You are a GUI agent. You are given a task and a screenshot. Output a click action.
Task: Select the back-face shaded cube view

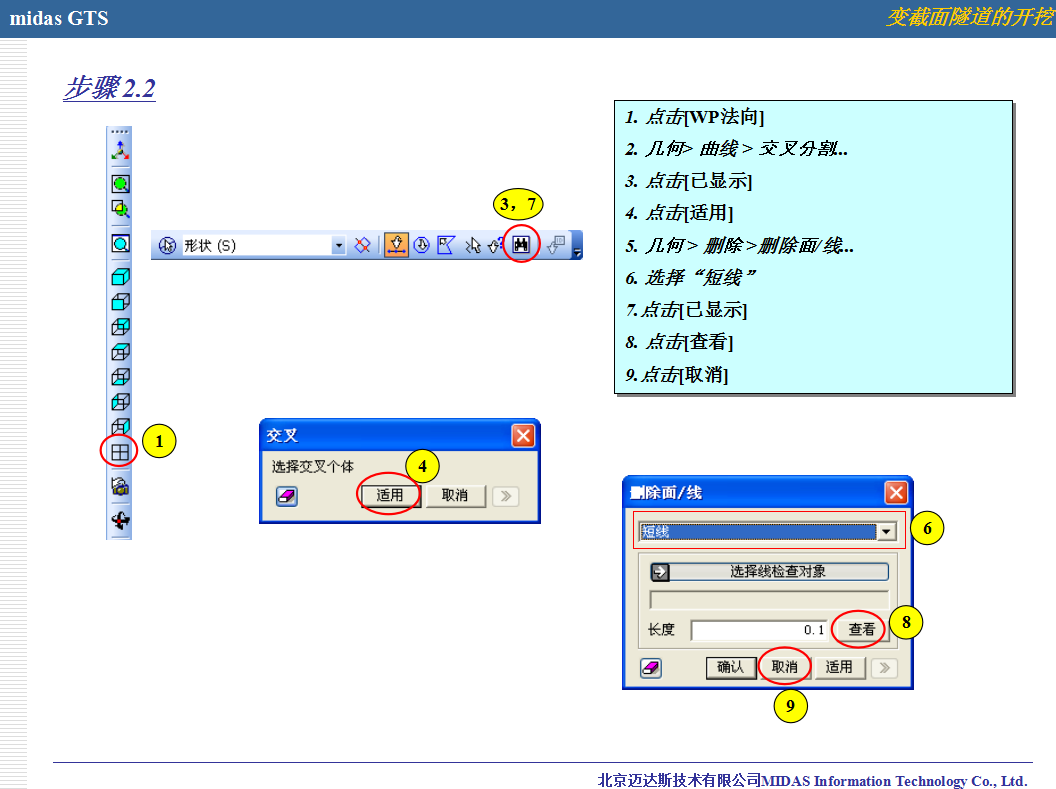(x=121, y=327)
